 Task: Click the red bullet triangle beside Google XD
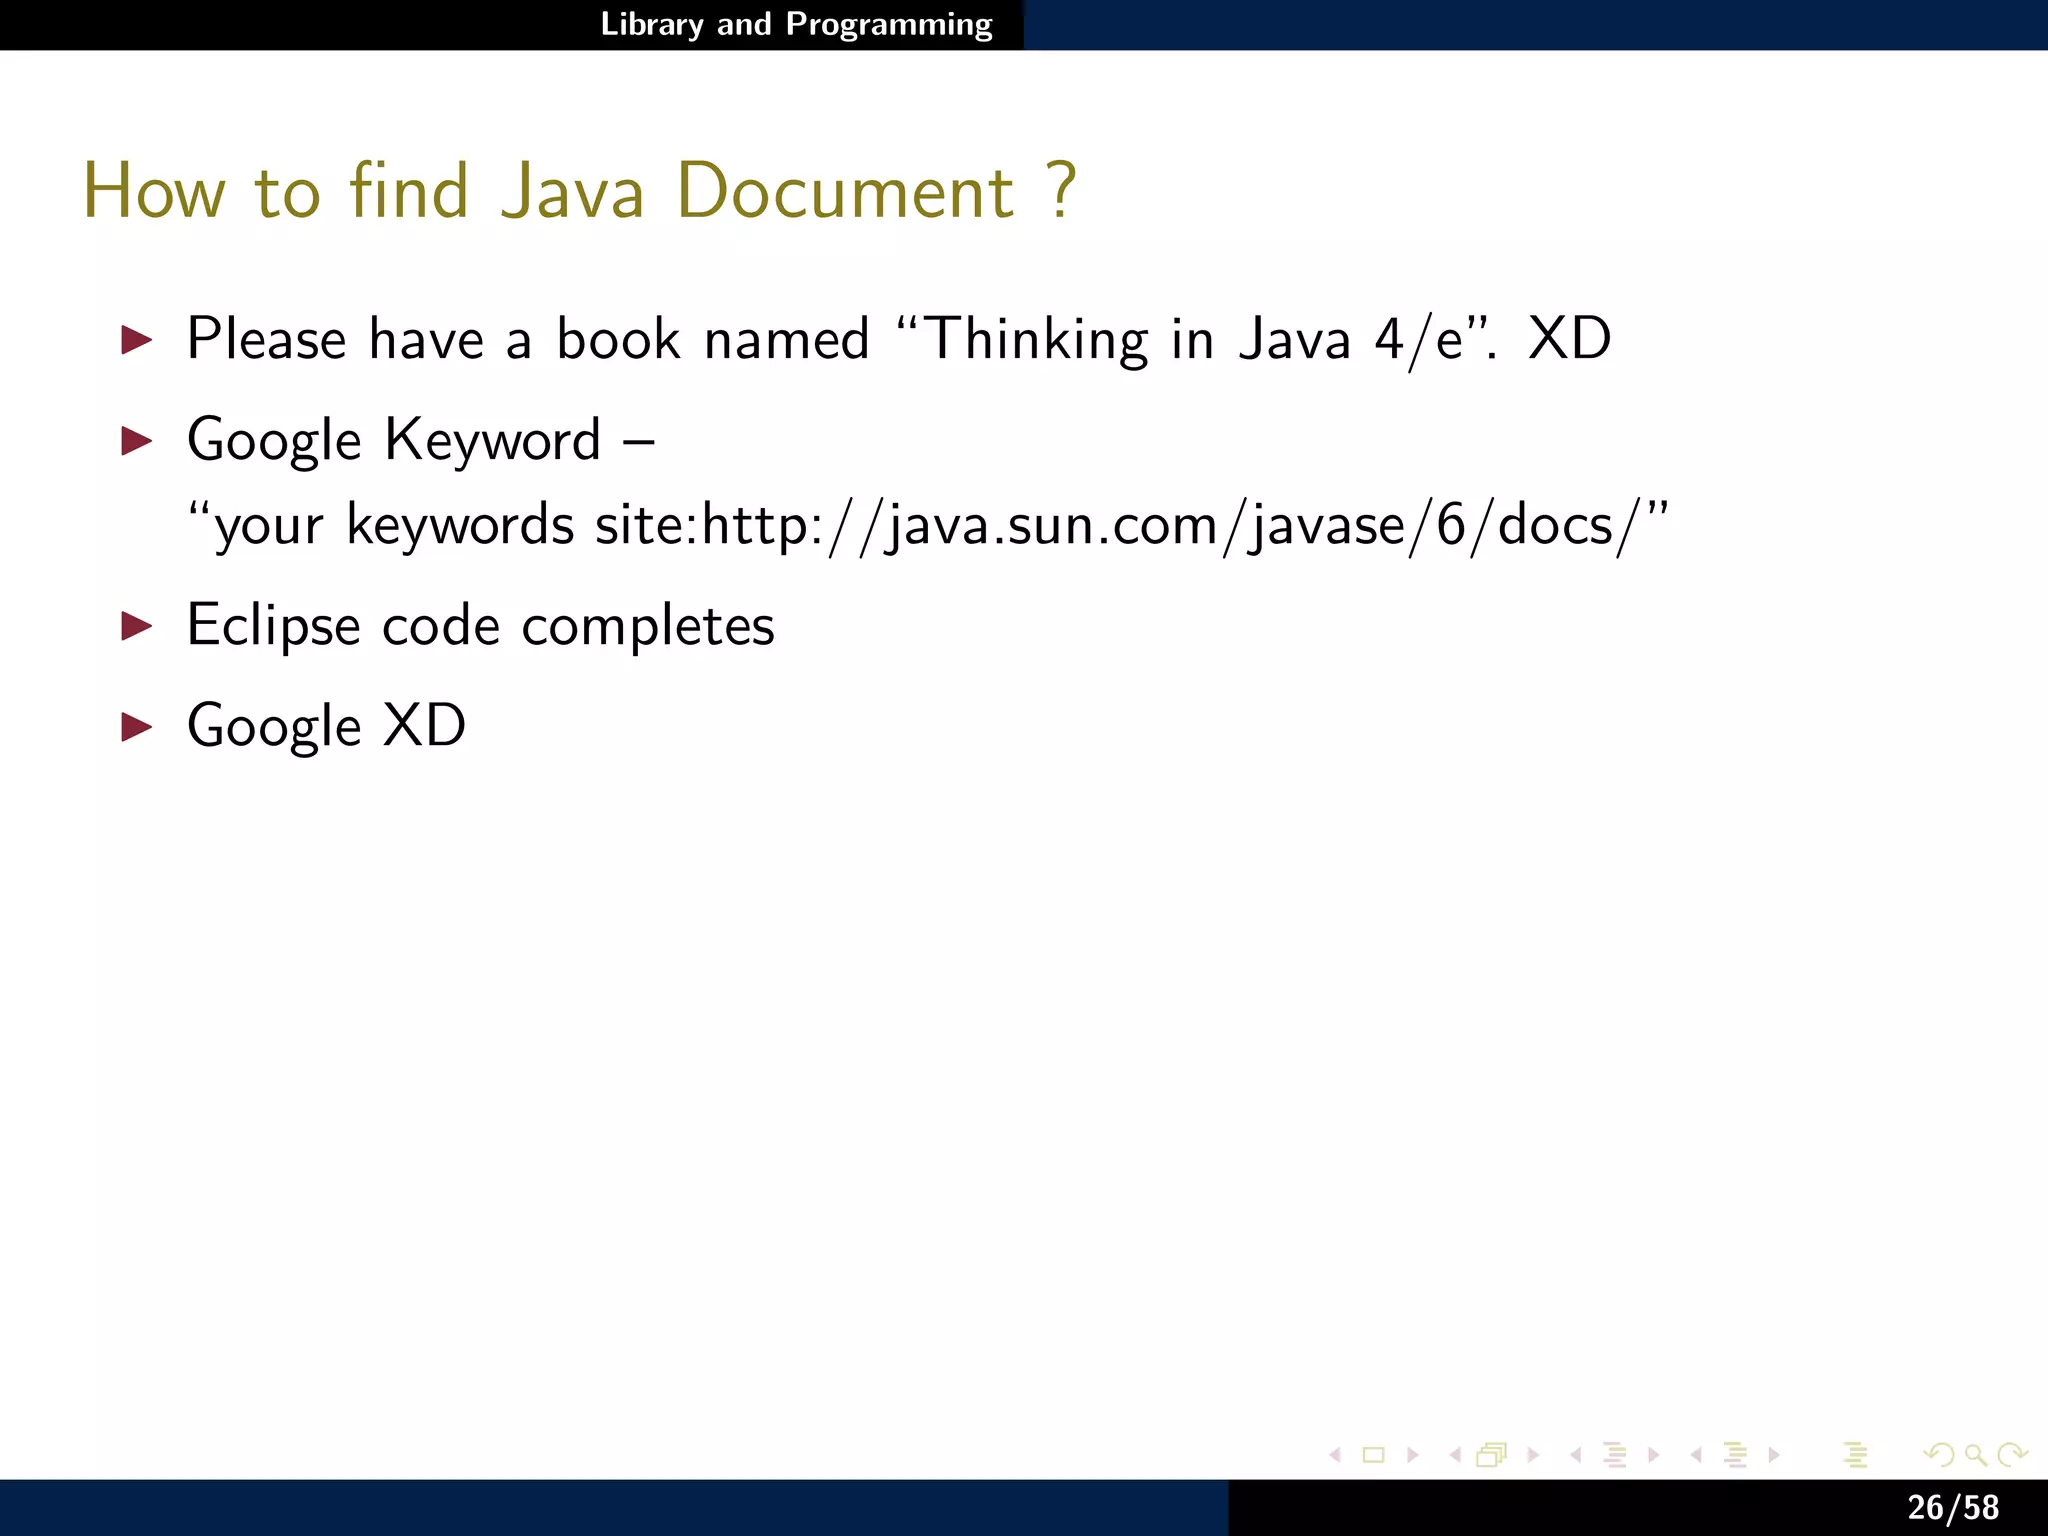pyautogui.click(x=137, y=727)
